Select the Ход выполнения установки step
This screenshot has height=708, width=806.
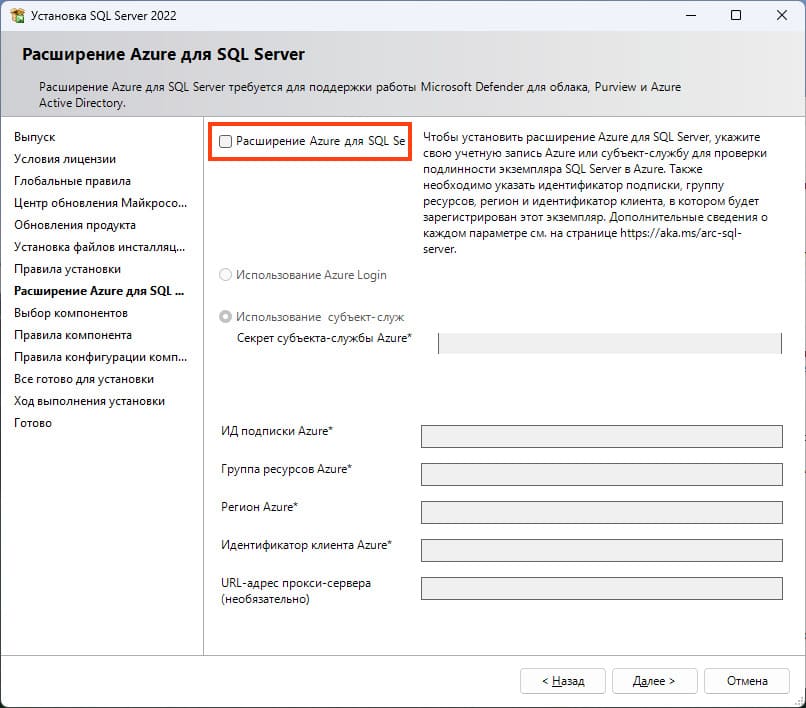[x=89, y=401]
